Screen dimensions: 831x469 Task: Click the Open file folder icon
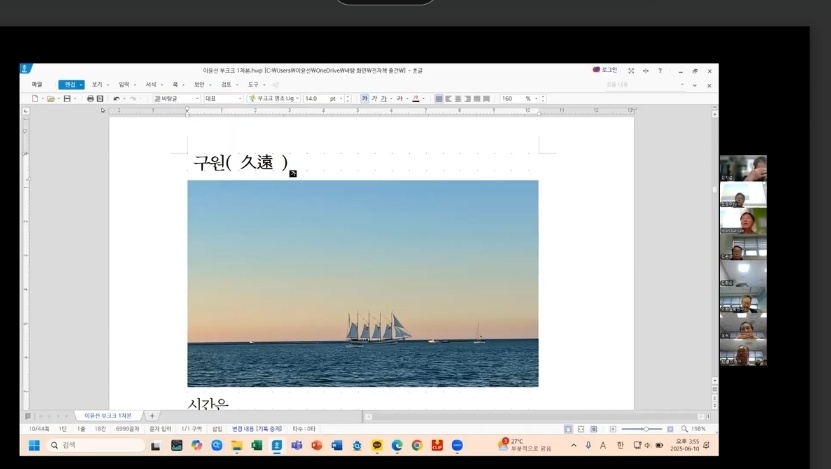[50, 99]
